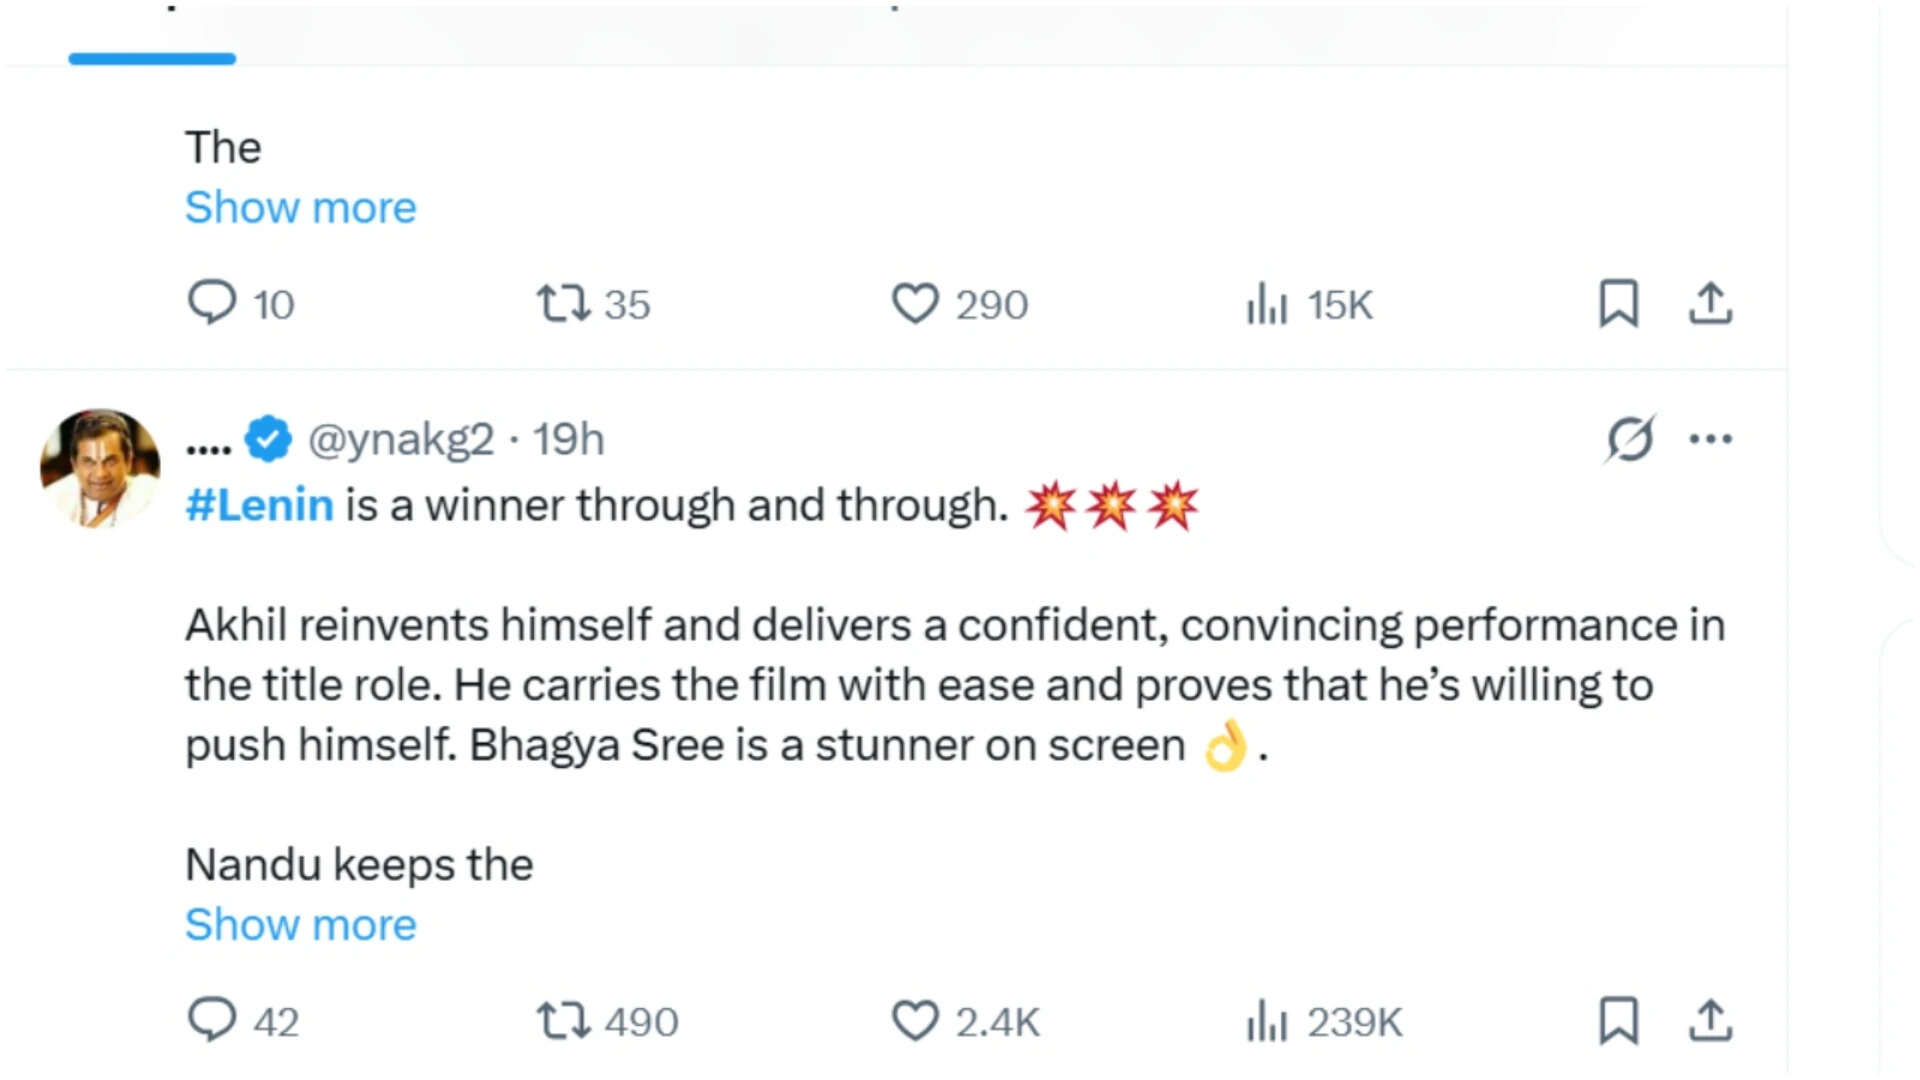Bookmark the first tweet
This screenshot has height=1080, width=1920.
[x=1618, y=304]
